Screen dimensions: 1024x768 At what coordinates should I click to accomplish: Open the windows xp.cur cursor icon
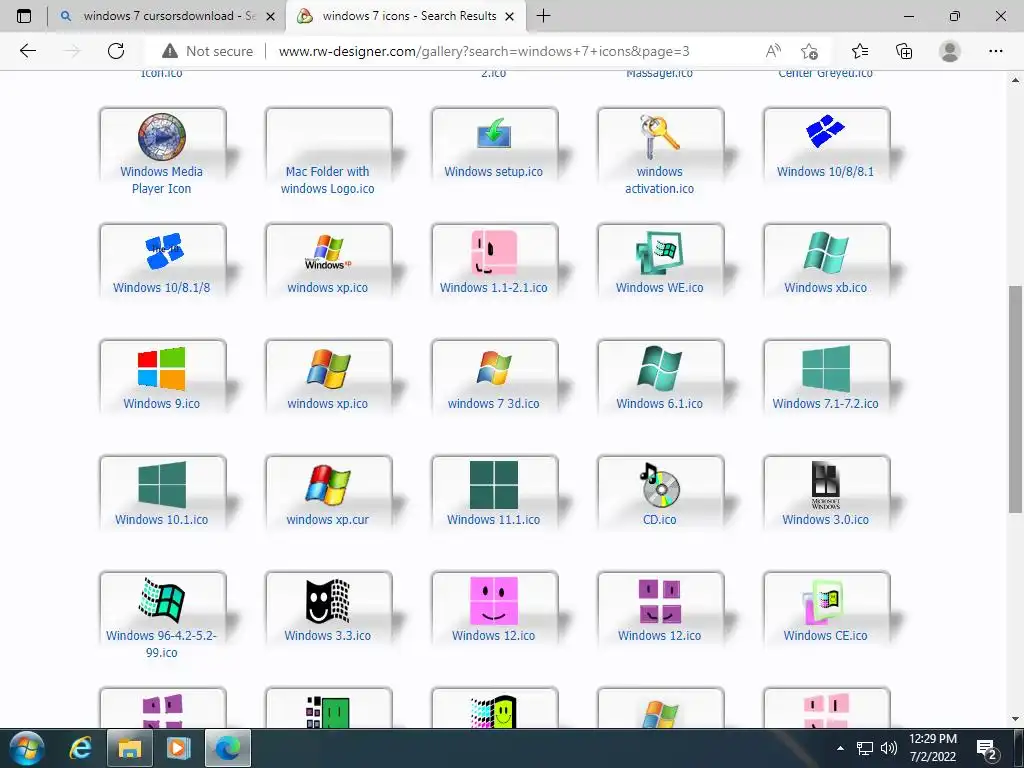click(x=328, y=485)
